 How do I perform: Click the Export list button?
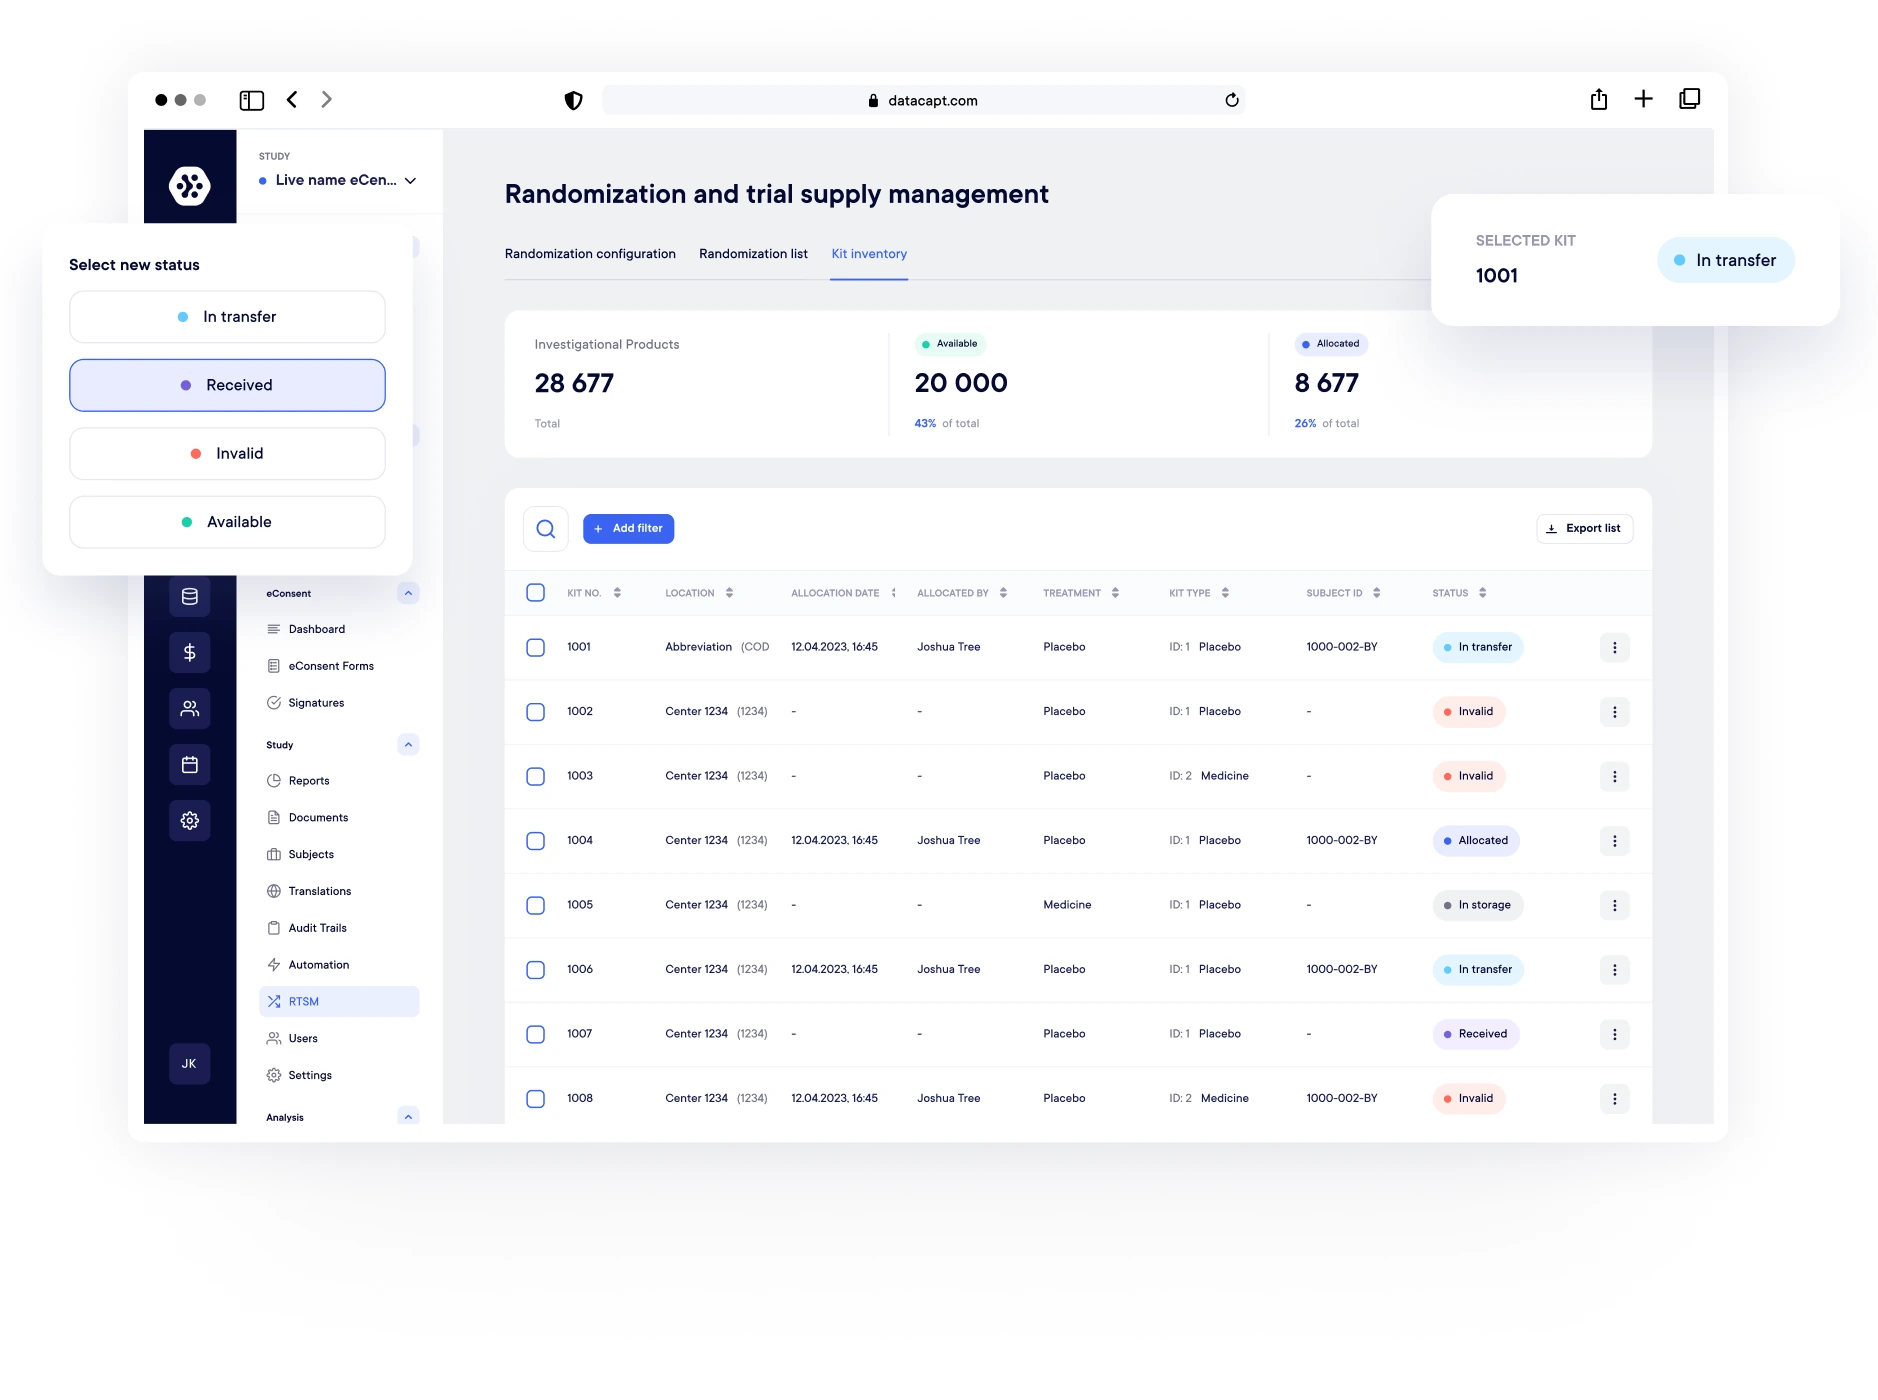pyautogui.click(x=1584, y=529)
